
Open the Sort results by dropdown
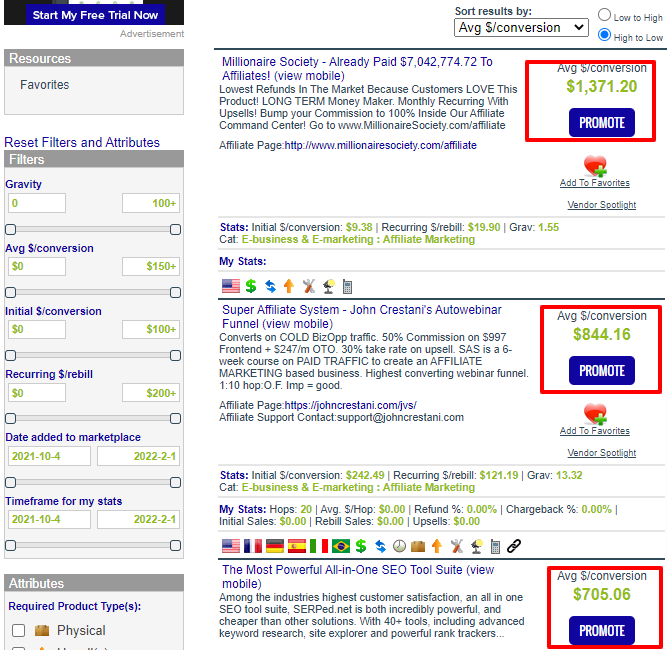tap(521, 28)
